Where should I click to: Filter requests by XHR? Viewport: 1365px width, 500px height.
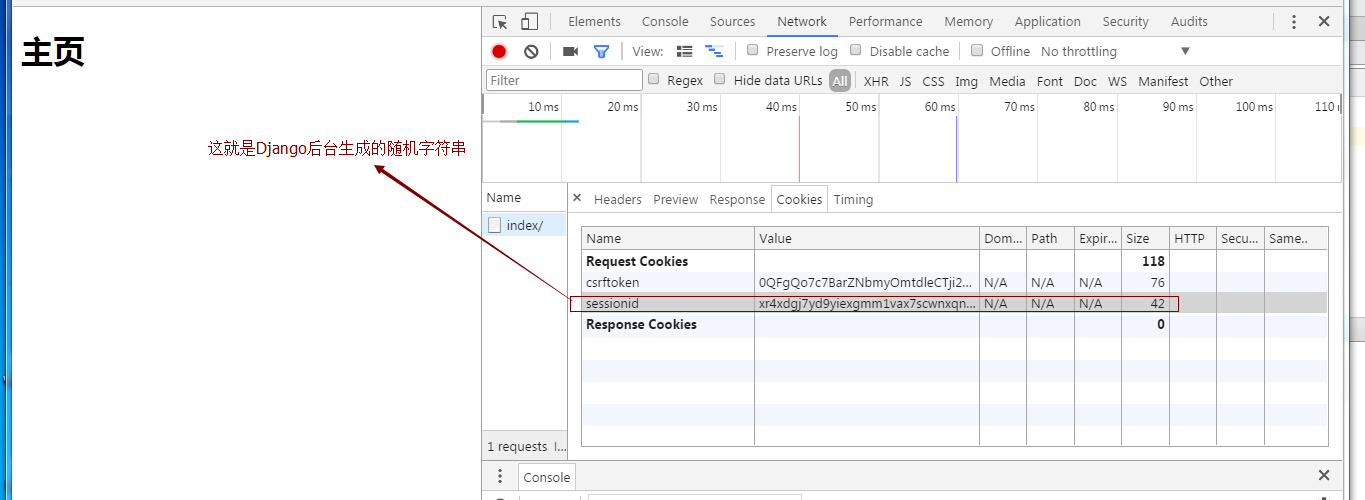876,82
